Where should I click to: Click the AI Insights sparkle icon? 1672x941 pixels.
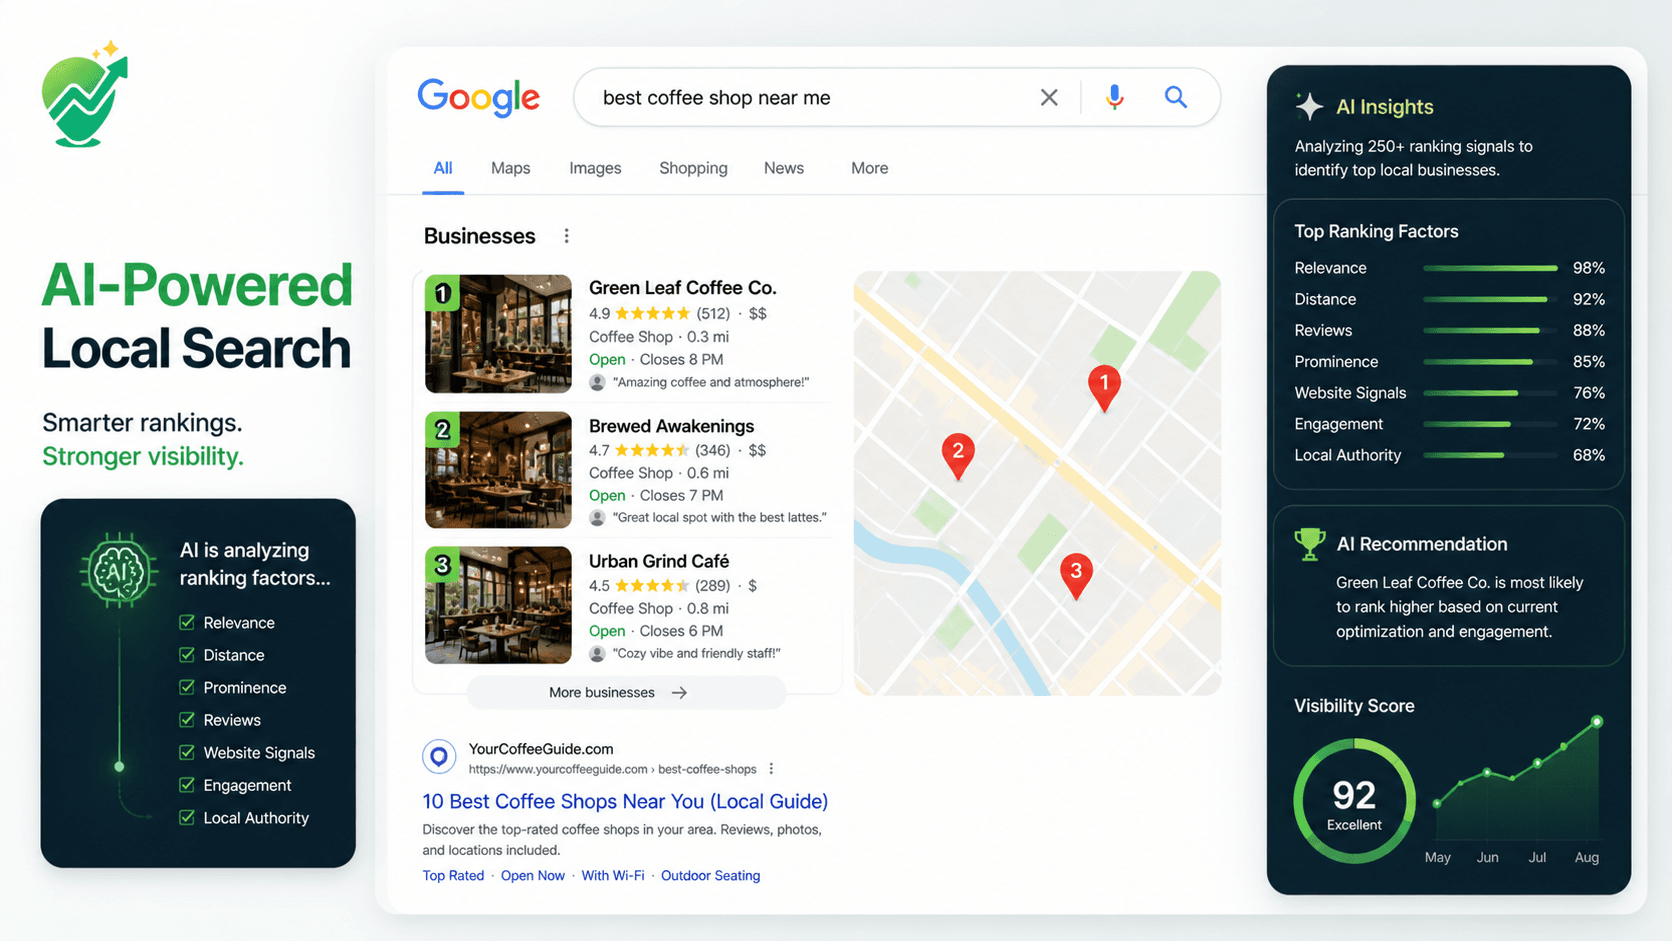pyautogui.click(x=1309, y=106)
